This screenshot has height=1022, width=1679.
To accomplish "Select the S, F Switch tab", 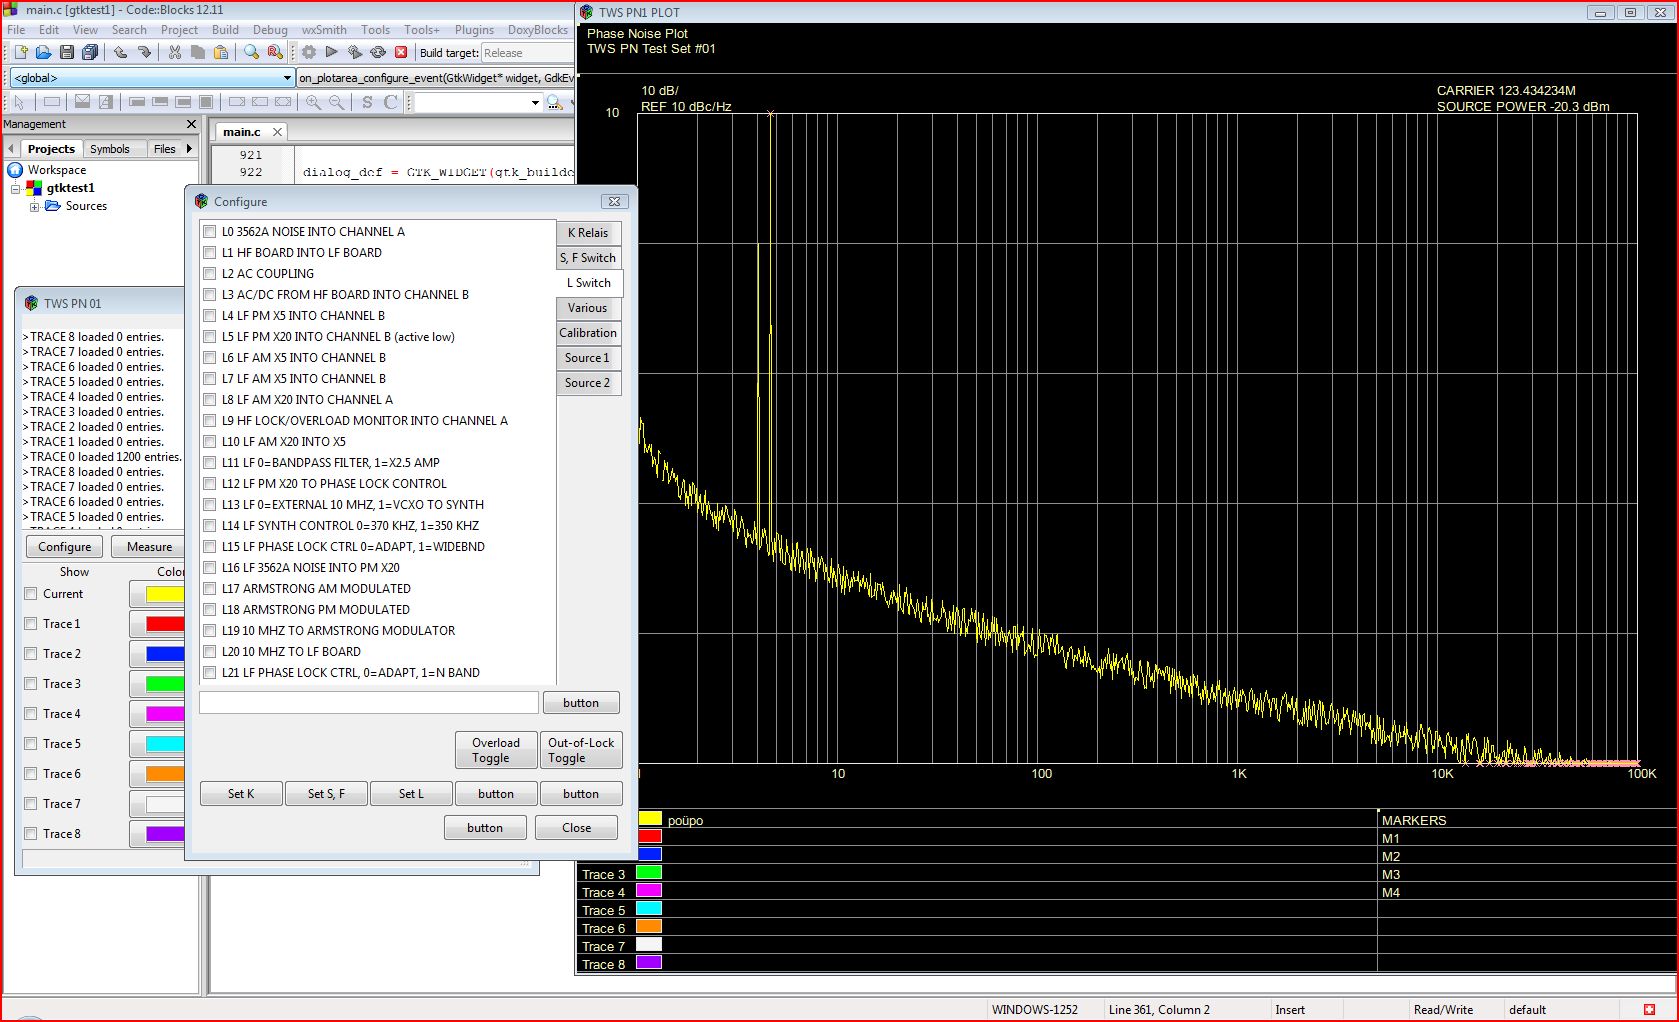I will [x=588, y=258].
